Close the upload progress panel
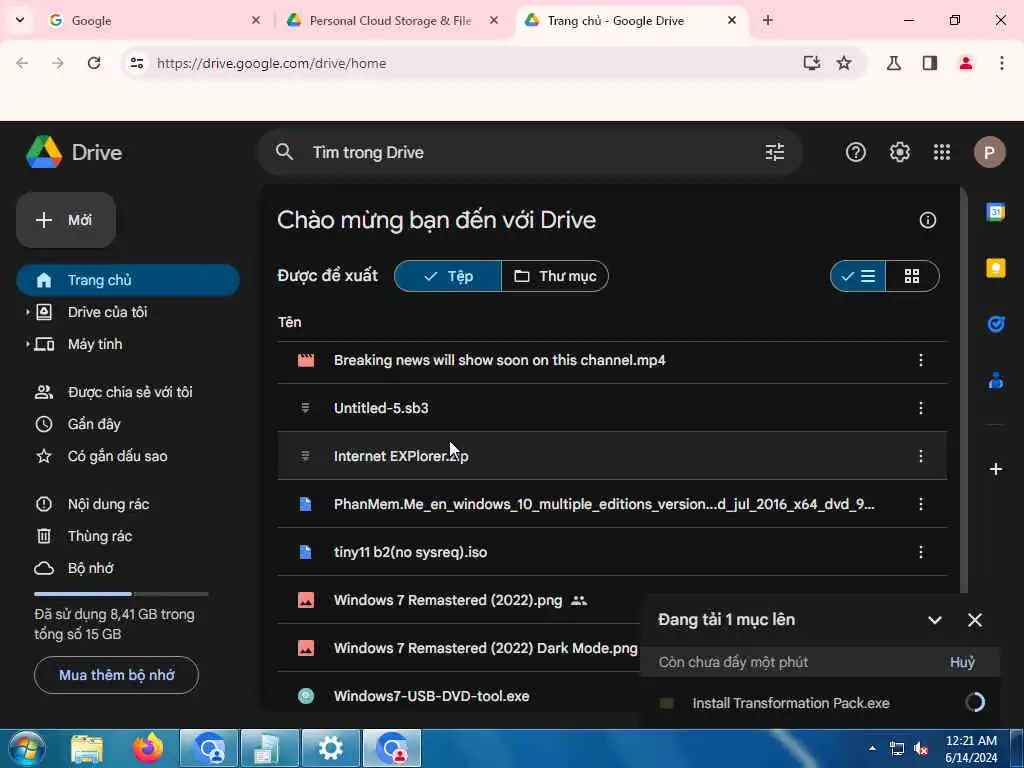Screen dimensions: 1024x768 974,620
